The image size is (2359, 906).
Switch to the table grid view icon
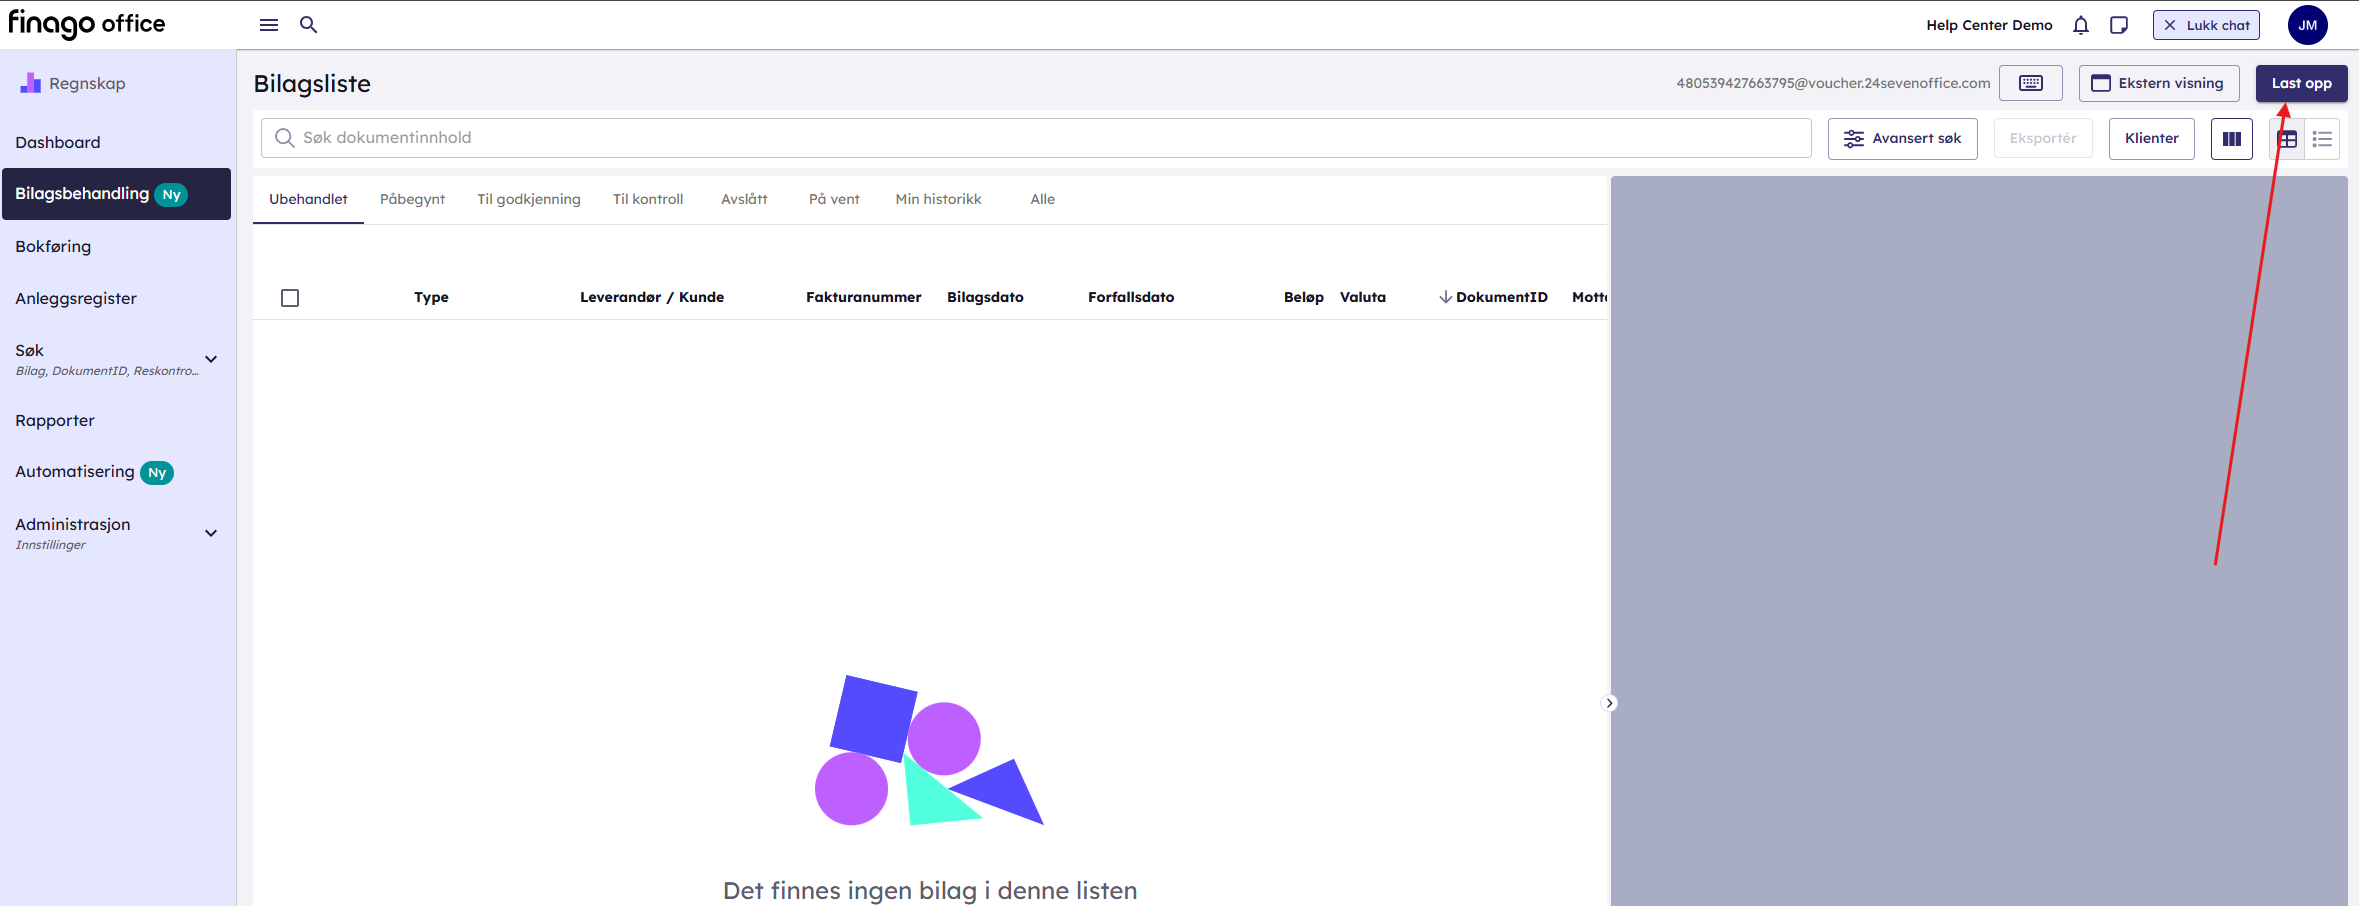[x=2287, y=139]
